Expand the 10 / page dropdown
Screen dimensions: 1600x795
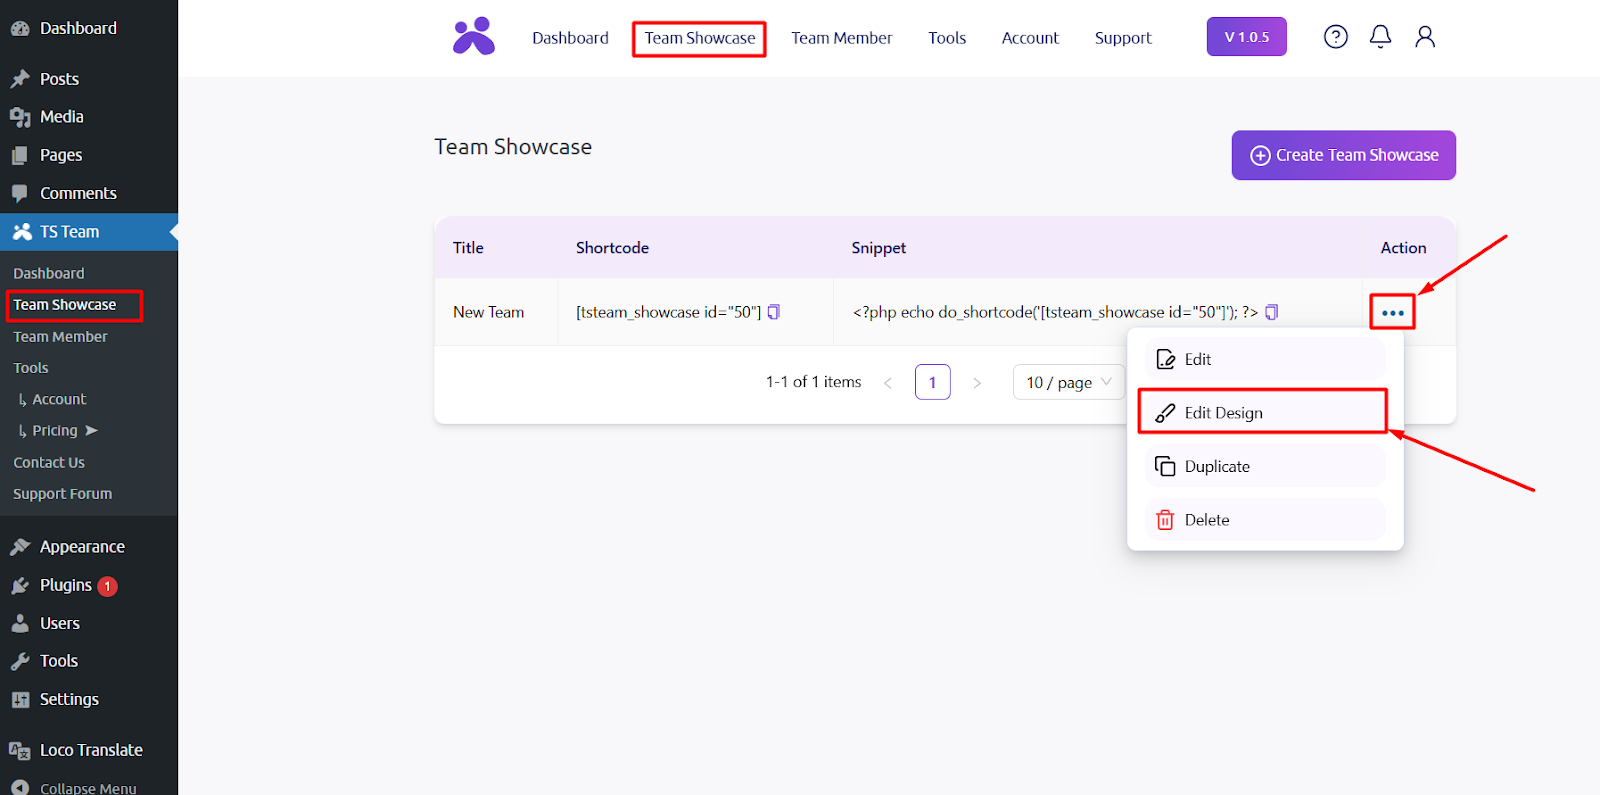pyautogui.click(x=1068, y=382)
